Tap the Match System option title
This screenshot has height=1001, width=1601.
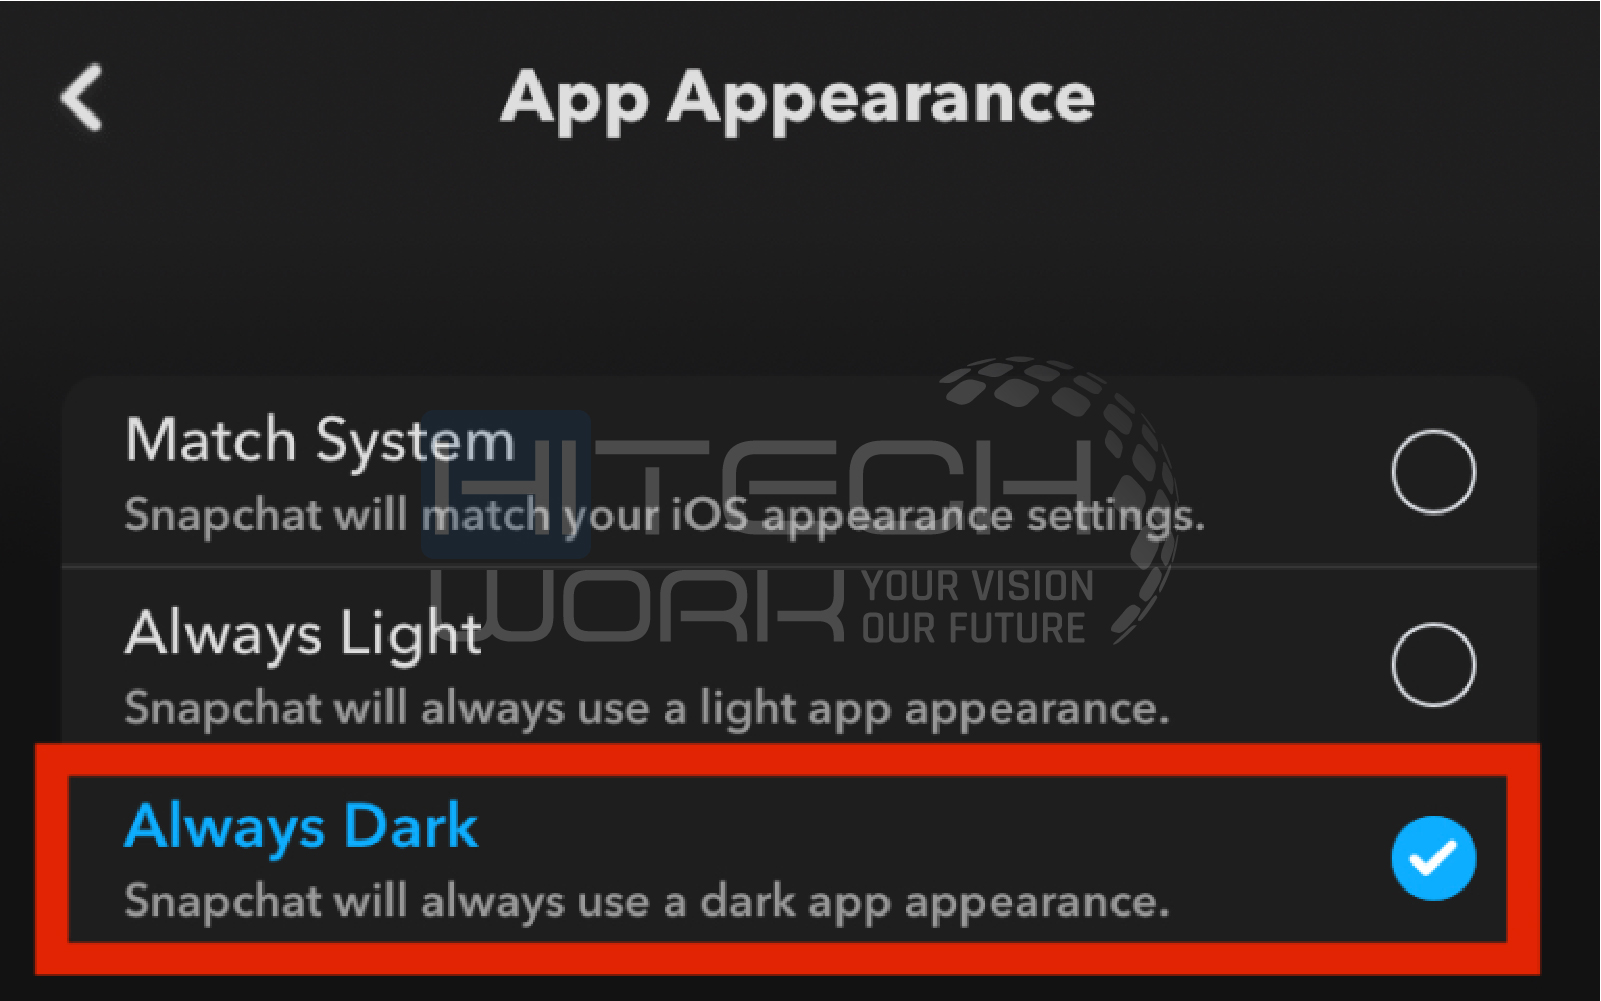coord(320,441)
